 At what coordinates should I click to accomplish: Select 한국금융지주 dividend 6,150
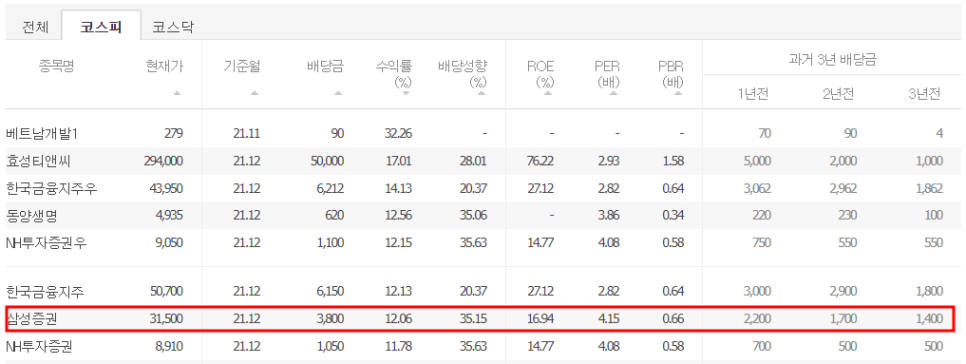point(330,291)
